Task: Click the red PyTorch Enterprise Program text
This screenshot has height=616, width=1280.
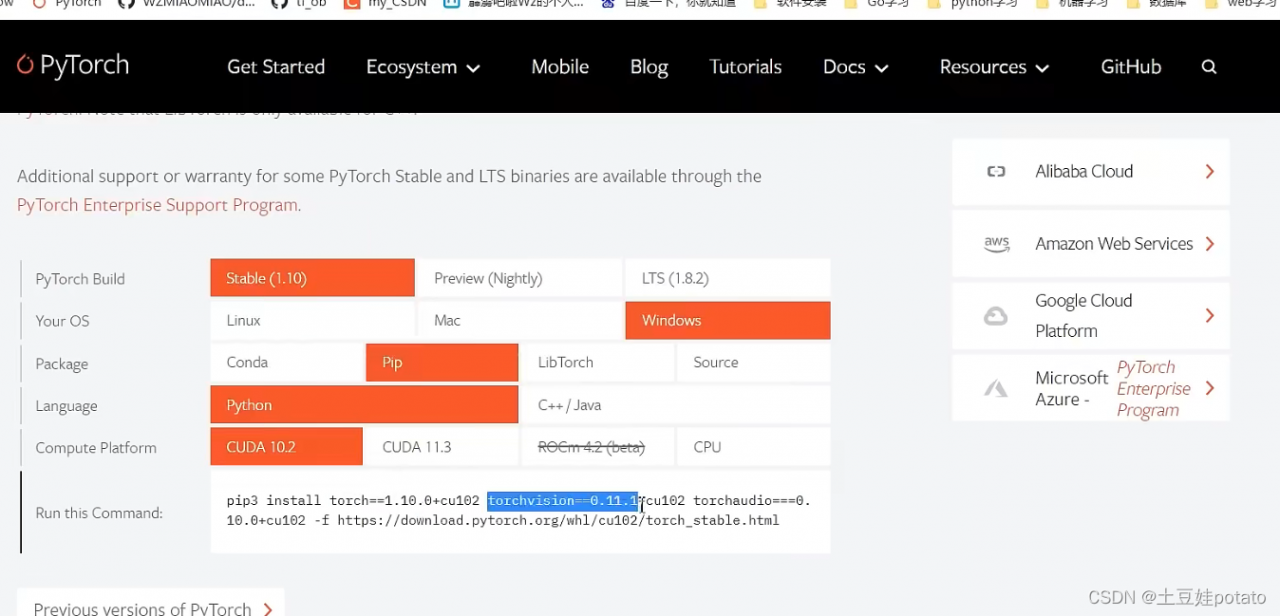Action: point(1154,389)
